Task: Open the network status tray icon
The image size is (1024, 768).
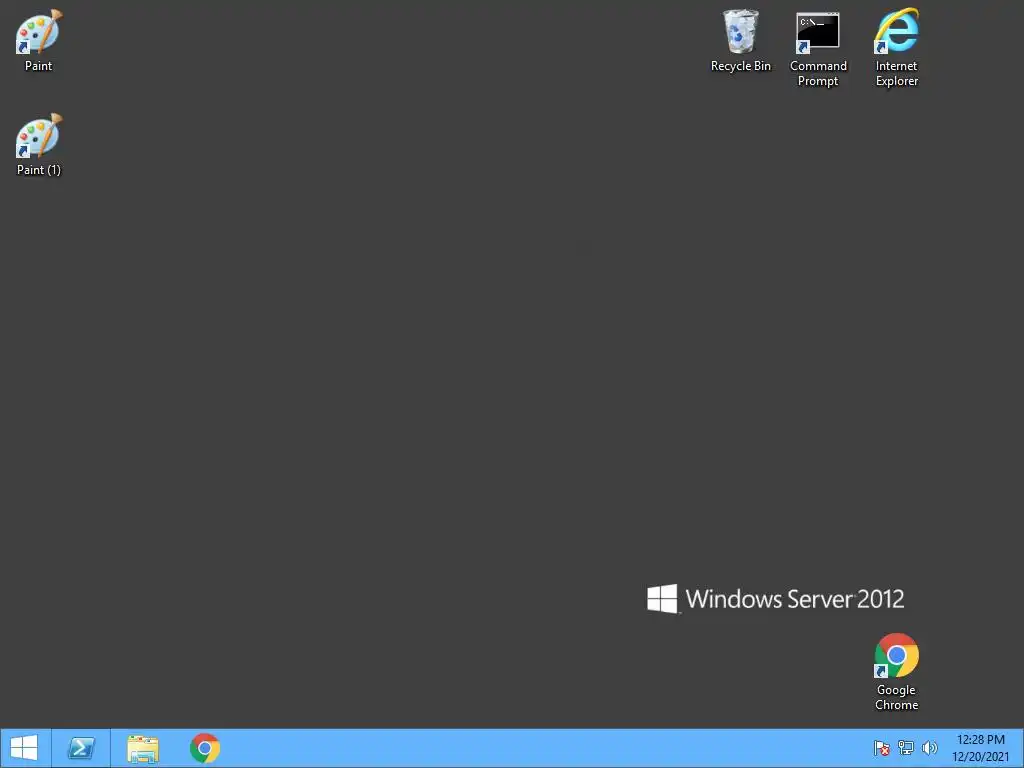Action: (x=906, y=748)
